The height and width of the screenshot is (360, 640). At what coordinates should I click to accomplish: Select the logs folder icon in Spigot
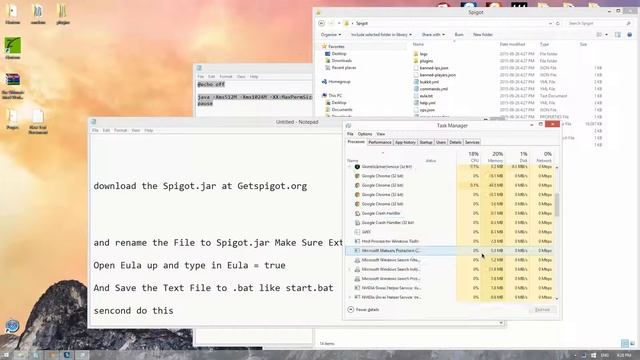(x=416, y=54)
